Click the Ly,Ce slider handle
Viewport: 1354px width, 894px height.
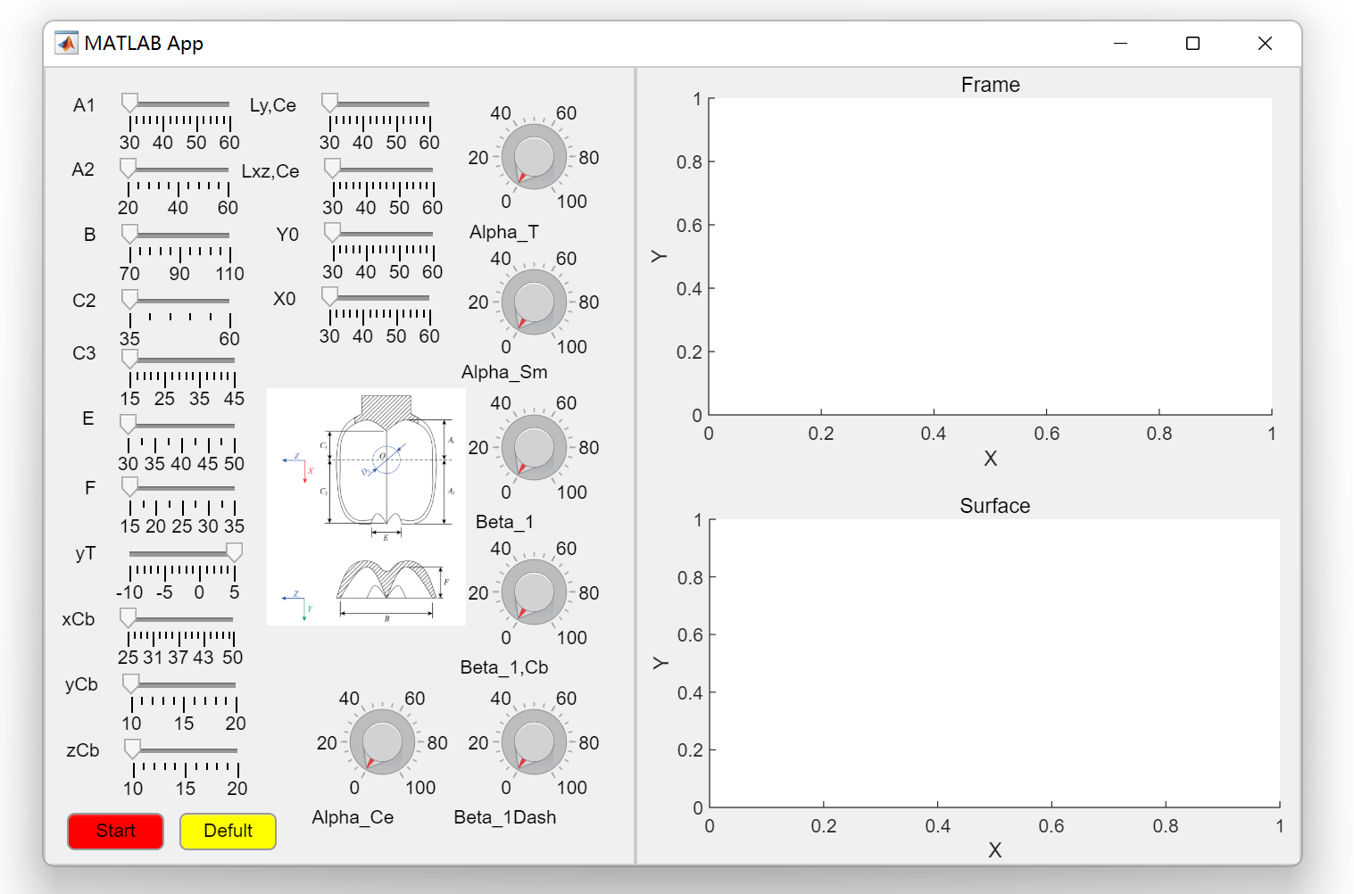point(329,103)
